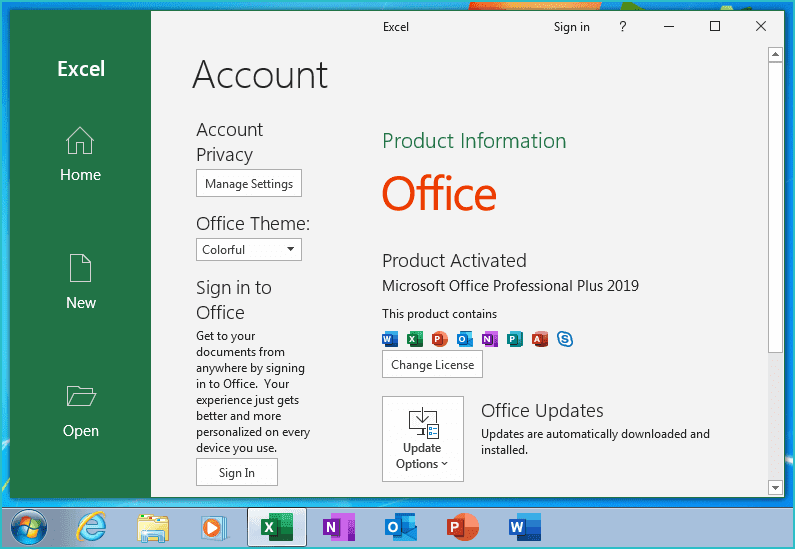Click the Excel icon under product contains

pos(415,339)
